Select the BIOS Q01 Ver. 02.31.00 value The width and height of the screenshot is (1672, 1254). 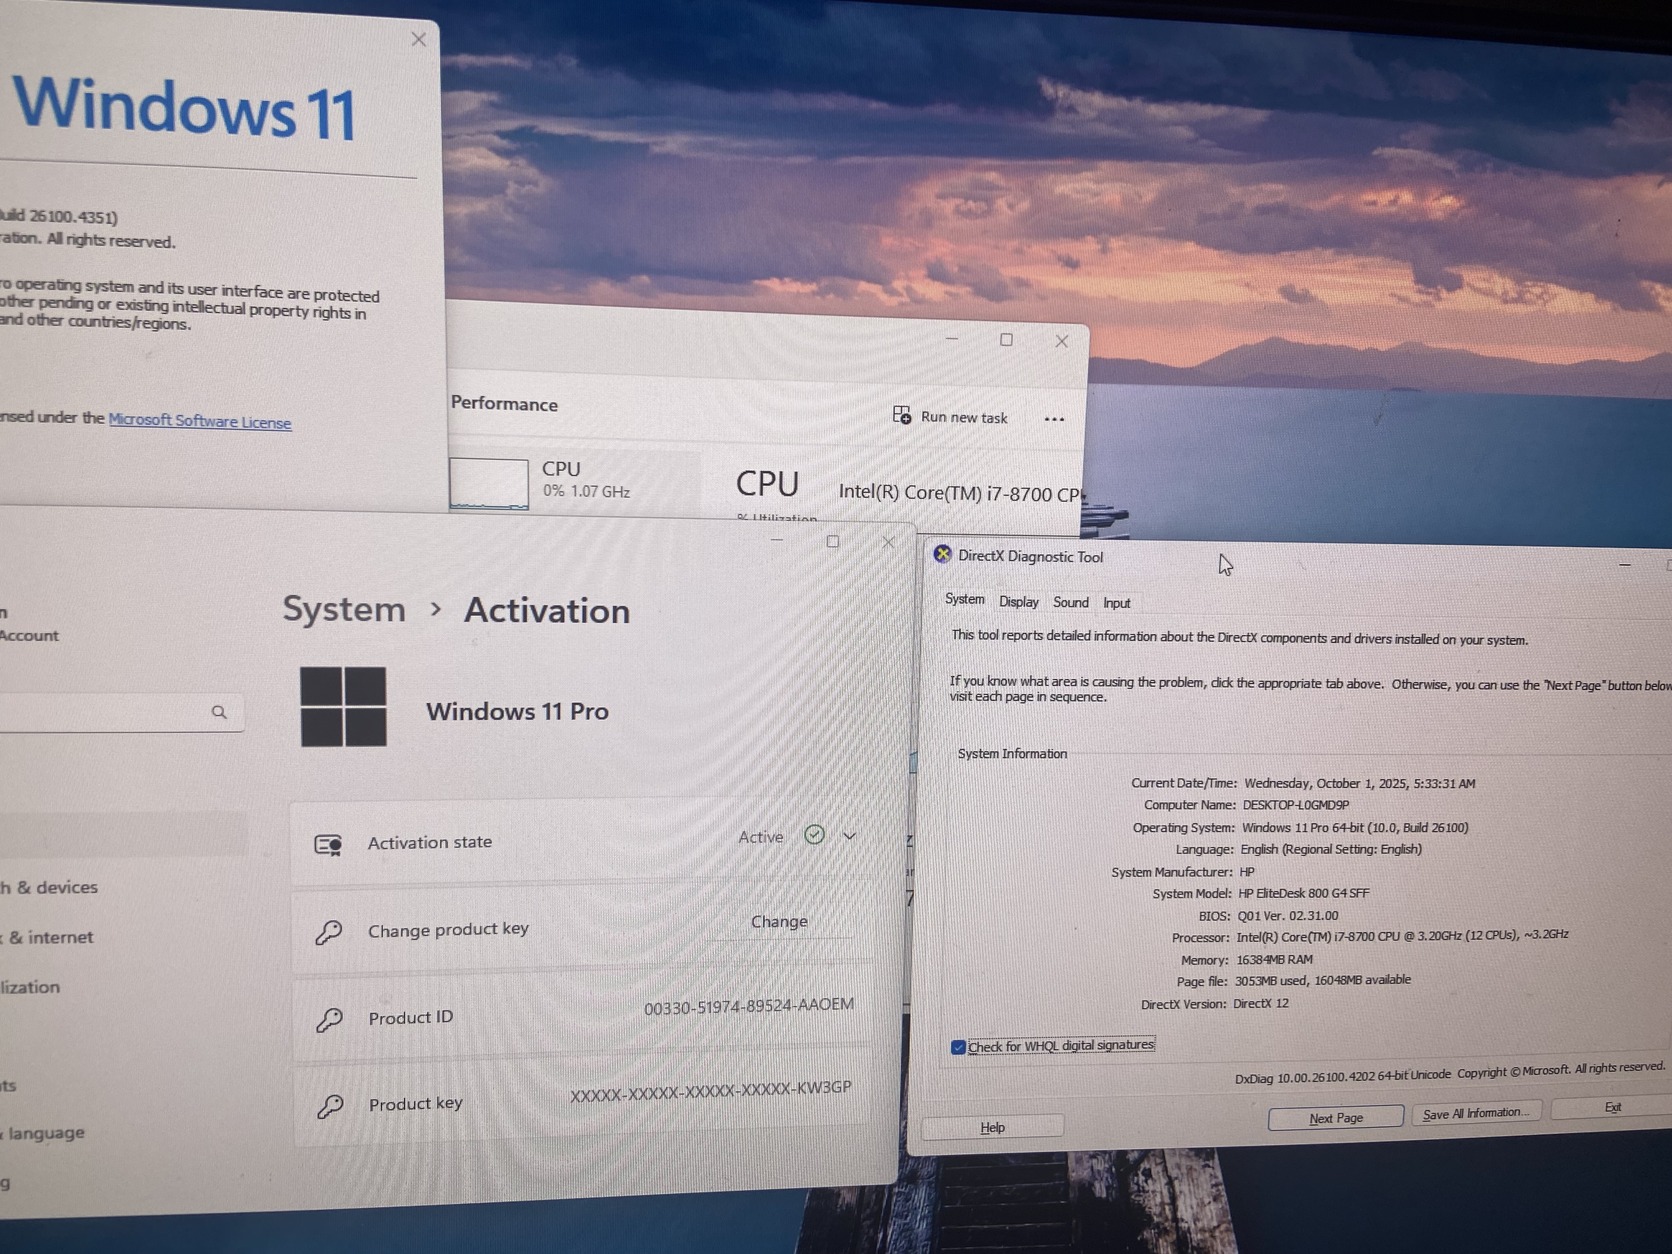pos(1288,915)
